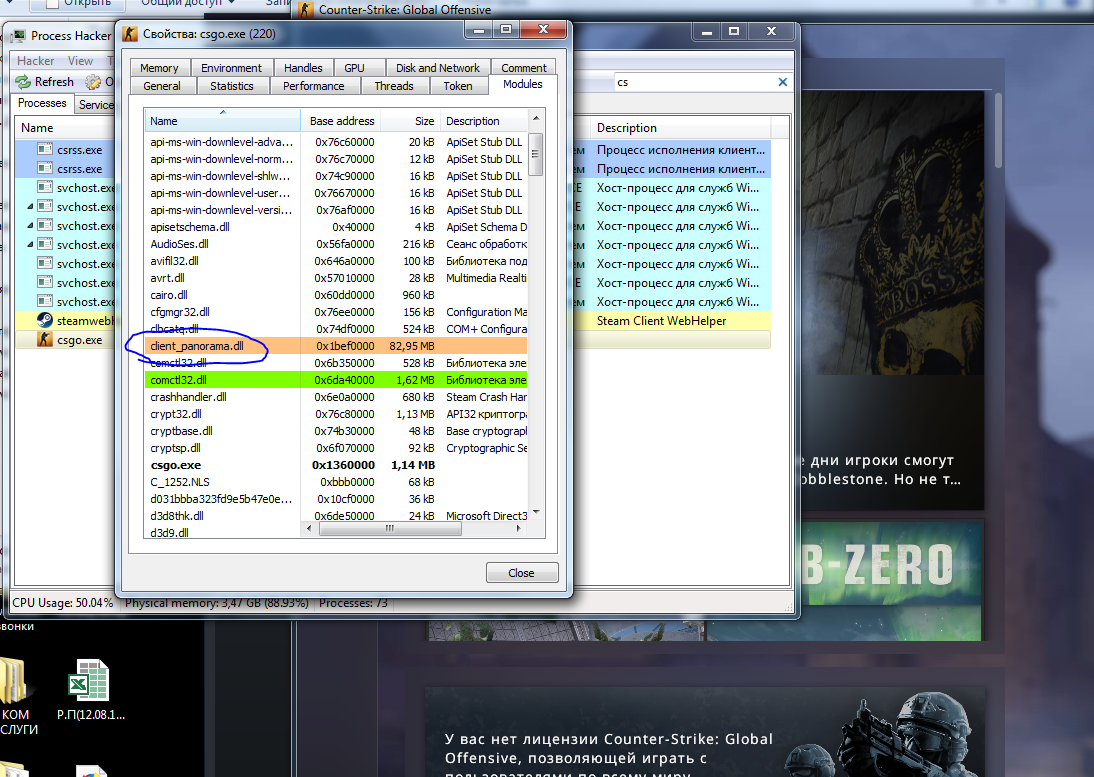1094x777 pixels.
Task: Select C_1252.NLS module row
Action: click(x=336, y=482)
